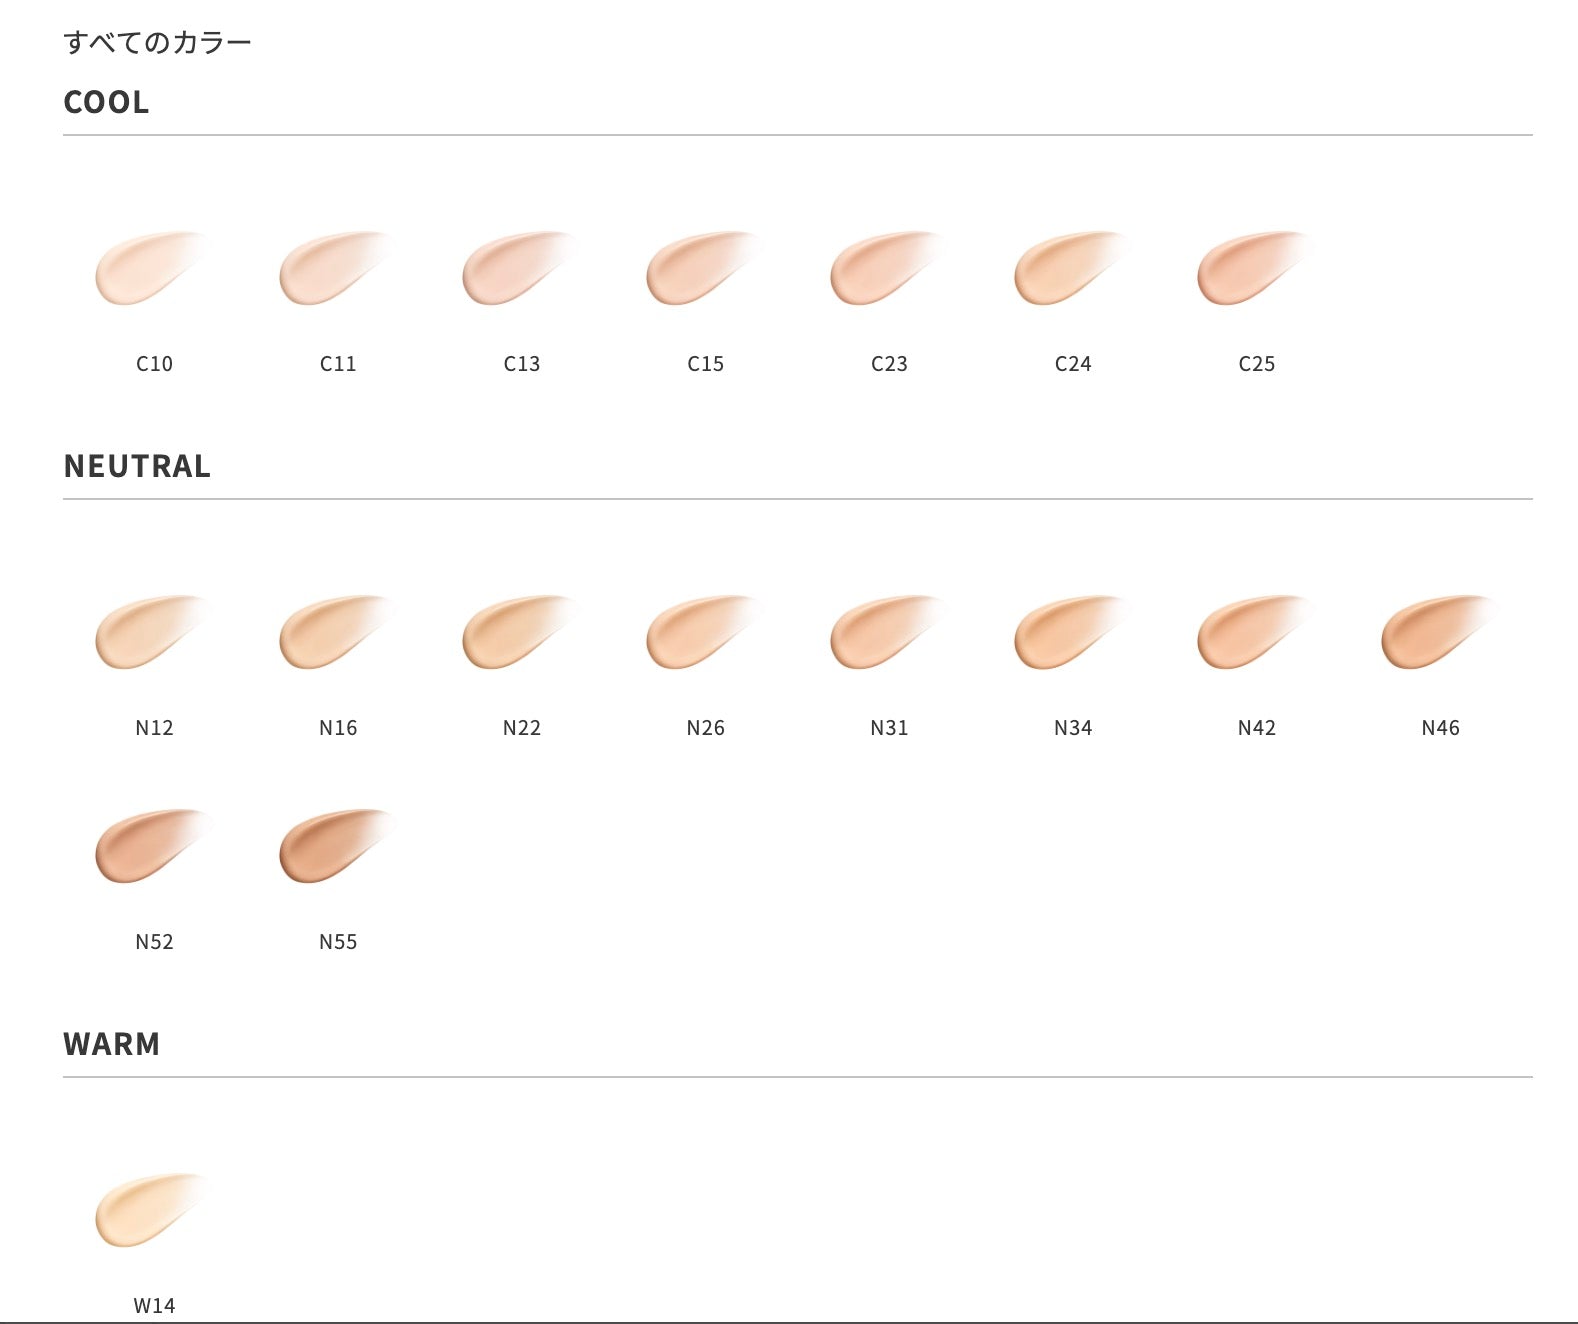Viewport: 1578px width, 1324px height.
Task: Choose the N22 foundation swatch
Action: pyautogui.click(x=512, y=634)
